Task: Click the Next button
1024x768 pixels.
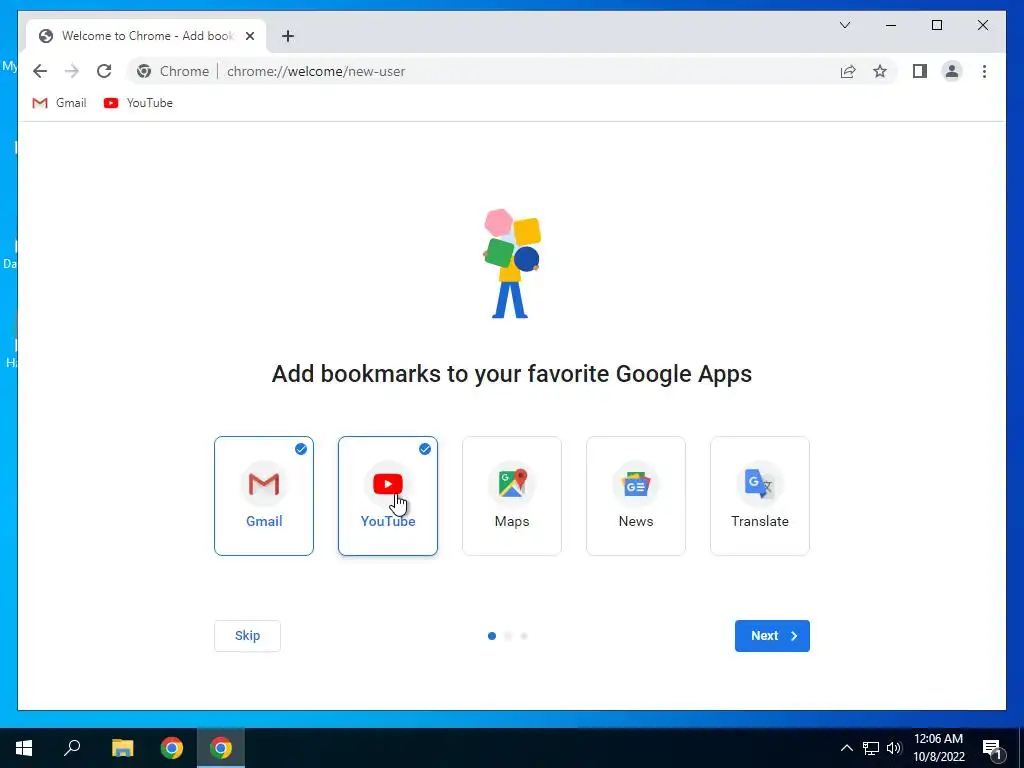Action: coord(772,635)
